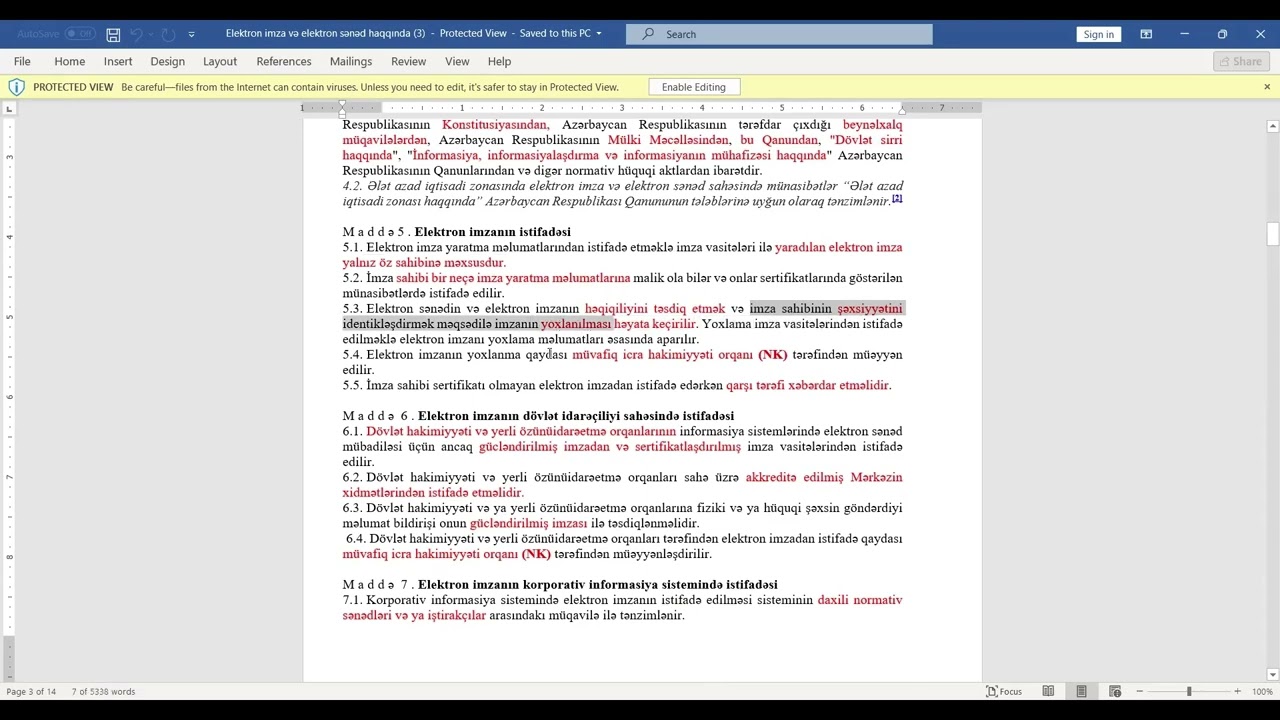The image size is (1280, 720).
Task: Click the 100% zoom level
Action: tap(1262, 691)
